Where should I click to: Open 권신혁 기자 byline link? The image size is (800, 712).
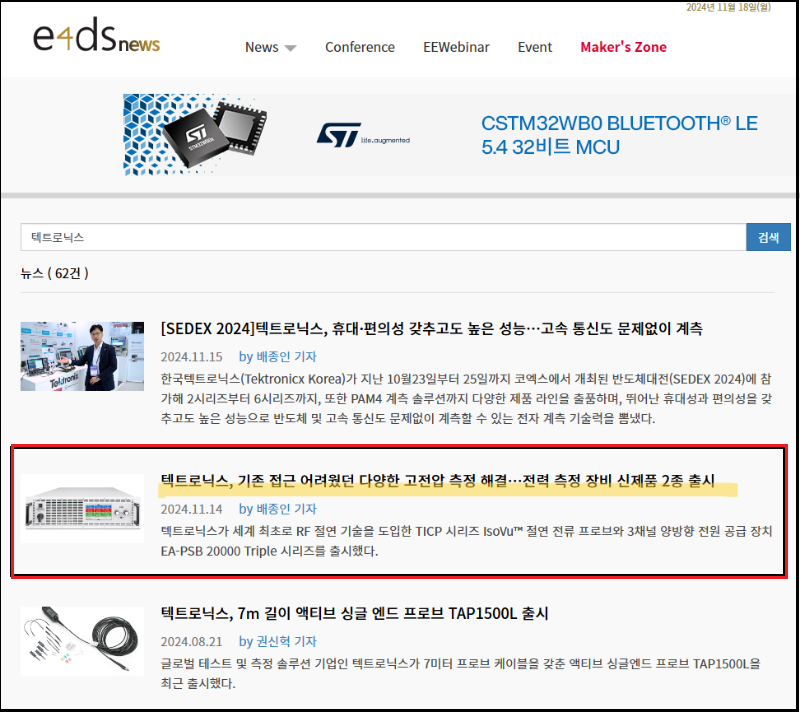click(278, 641)
